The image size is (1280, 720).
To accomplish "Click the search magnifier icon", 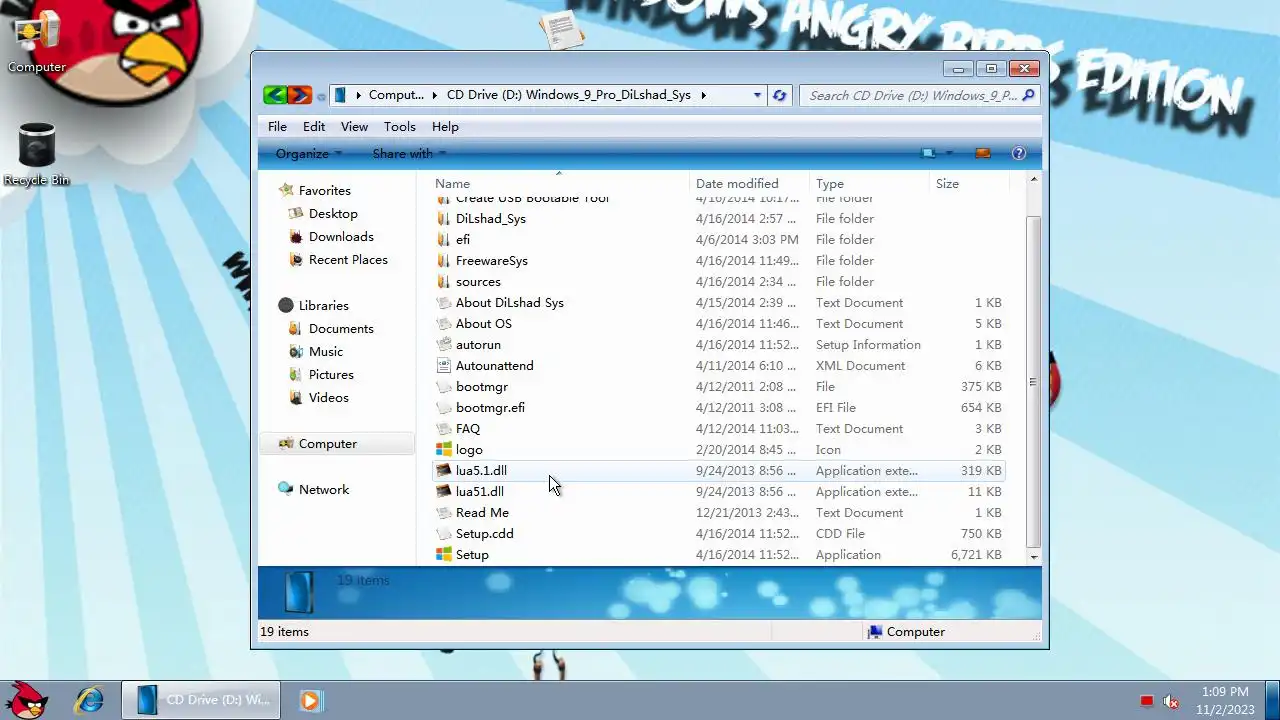I will click(1029, 95).
